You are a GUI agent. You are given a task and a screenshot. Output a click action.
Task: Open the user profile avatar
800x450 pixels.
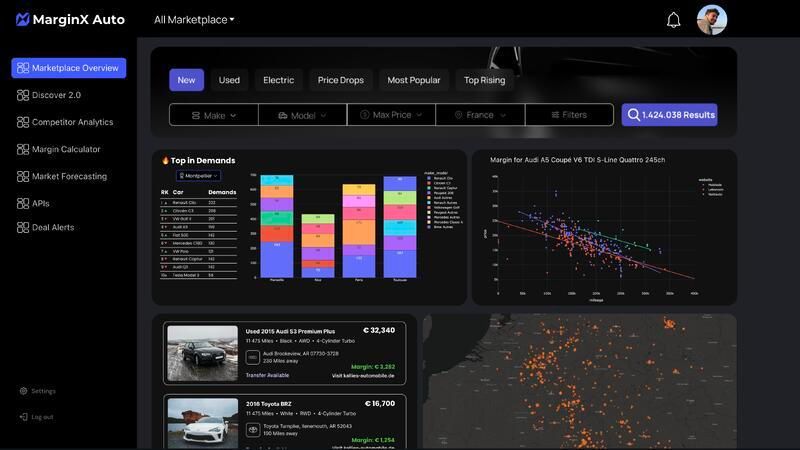click(712, 20)
